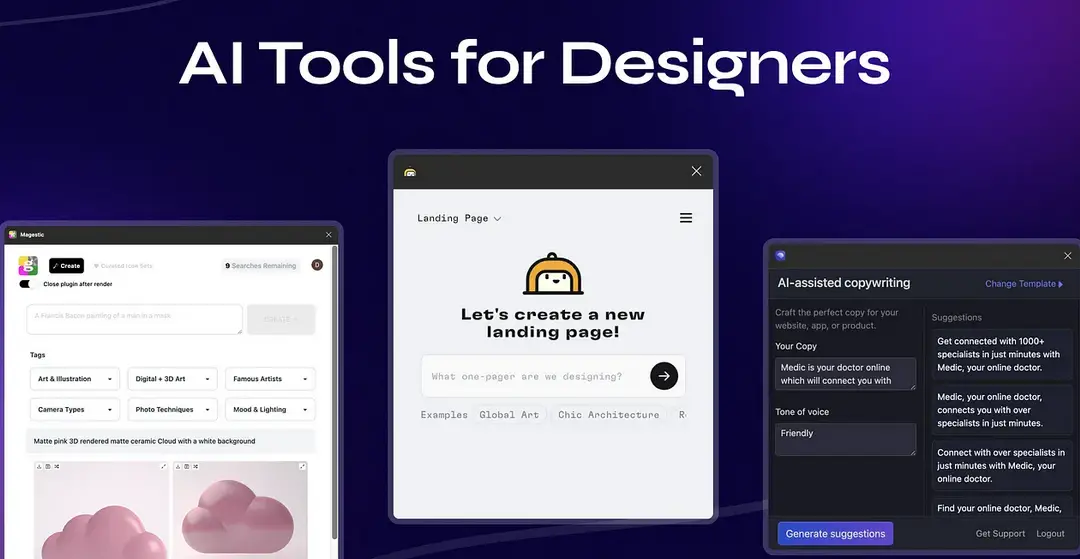Viewport: 1080px width, 559px height.
Task: Click the Generate suggestions button
Action: pos(835,534)
